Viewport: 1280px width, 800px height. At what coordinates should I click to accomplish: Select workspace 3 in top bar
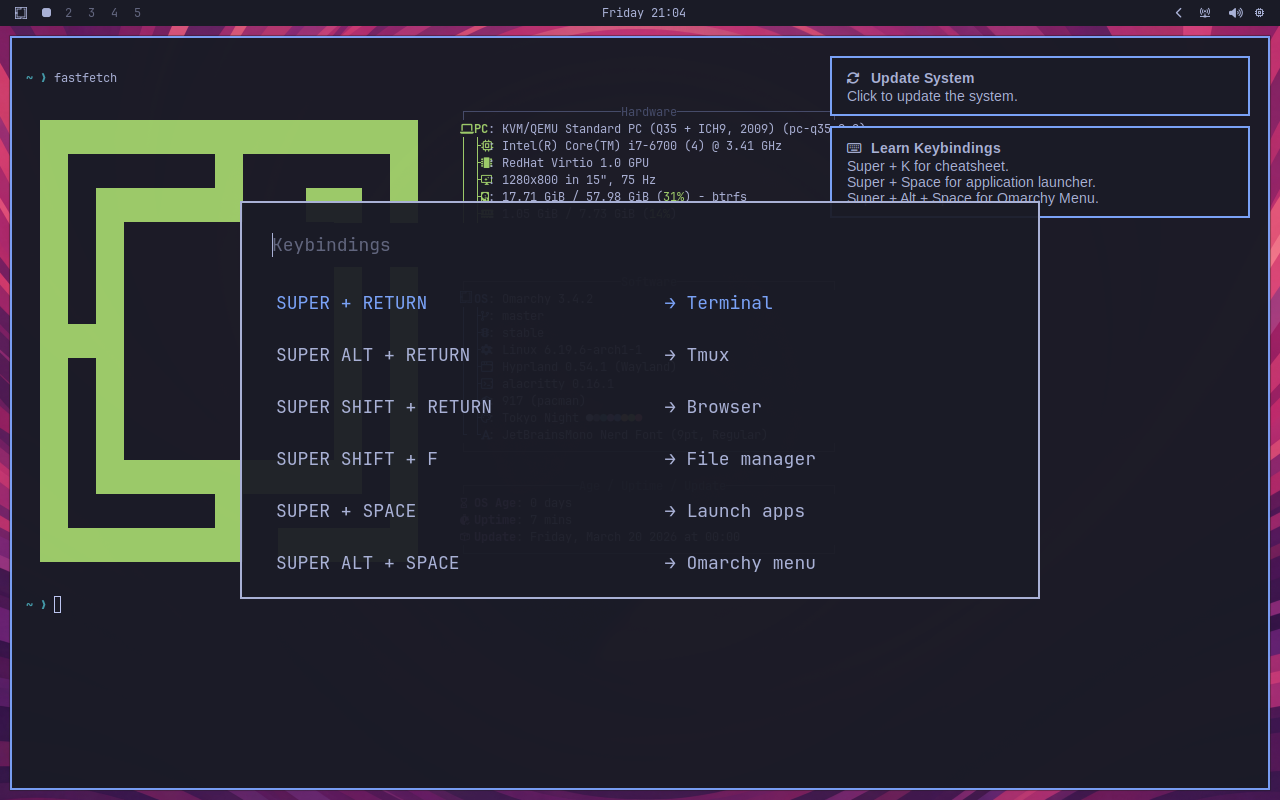point(91,13)
